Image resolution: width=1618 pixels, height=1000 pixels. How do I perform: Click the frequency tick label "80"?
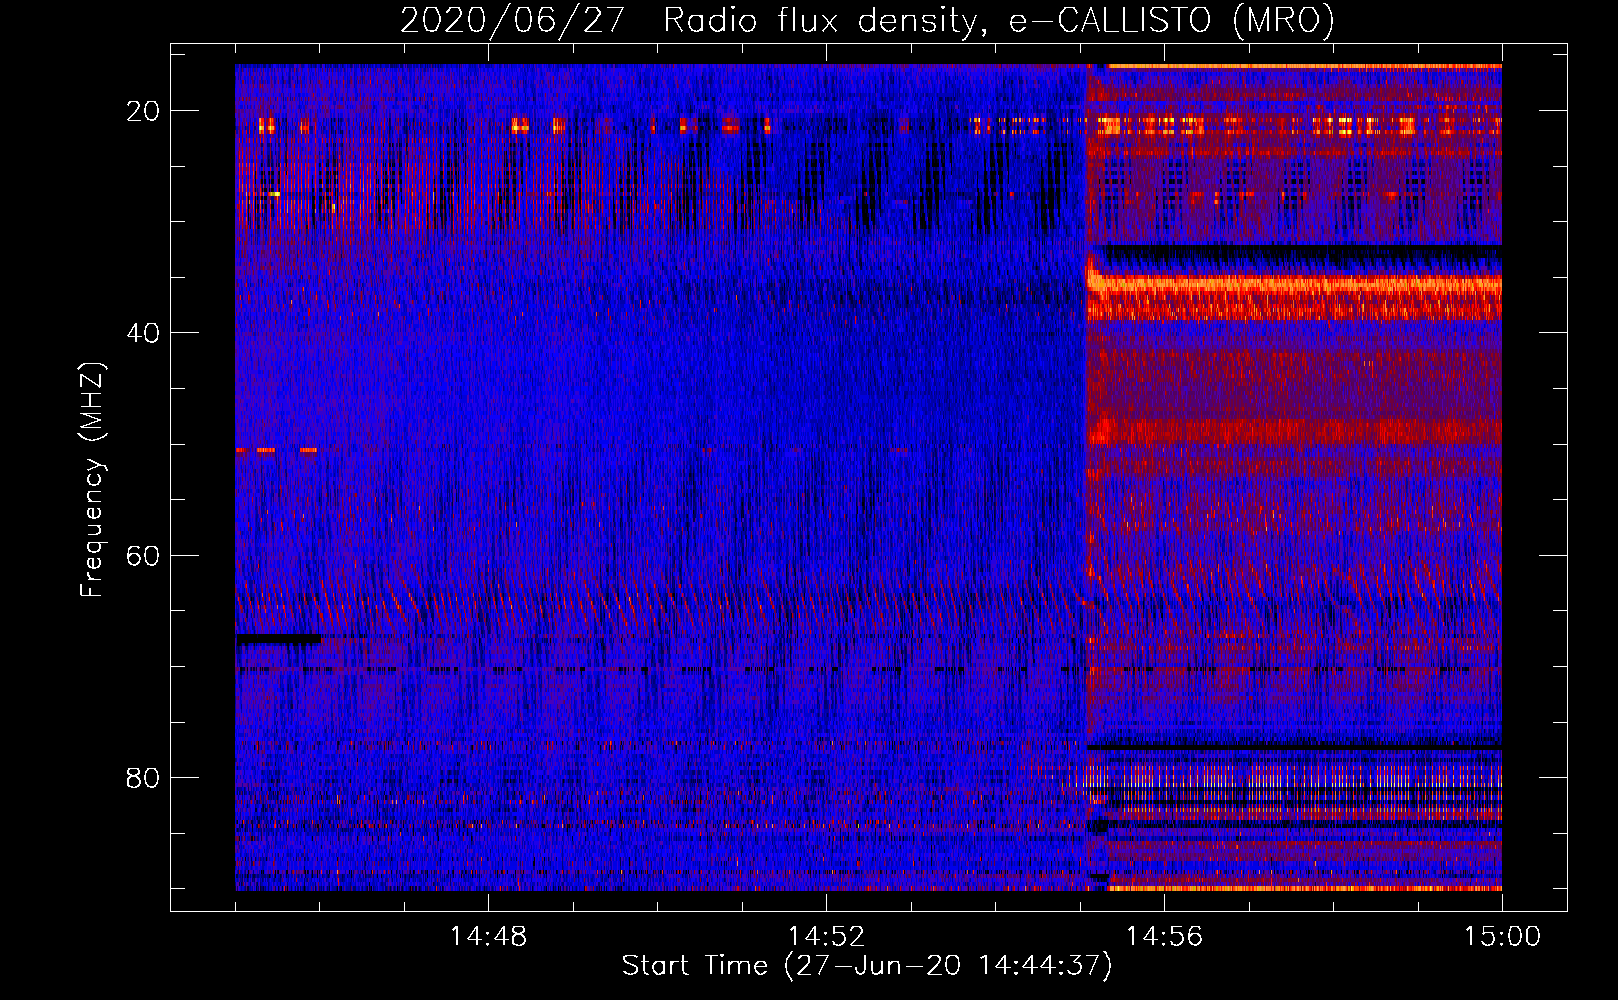pyautogui.click(x=143, y=777)
